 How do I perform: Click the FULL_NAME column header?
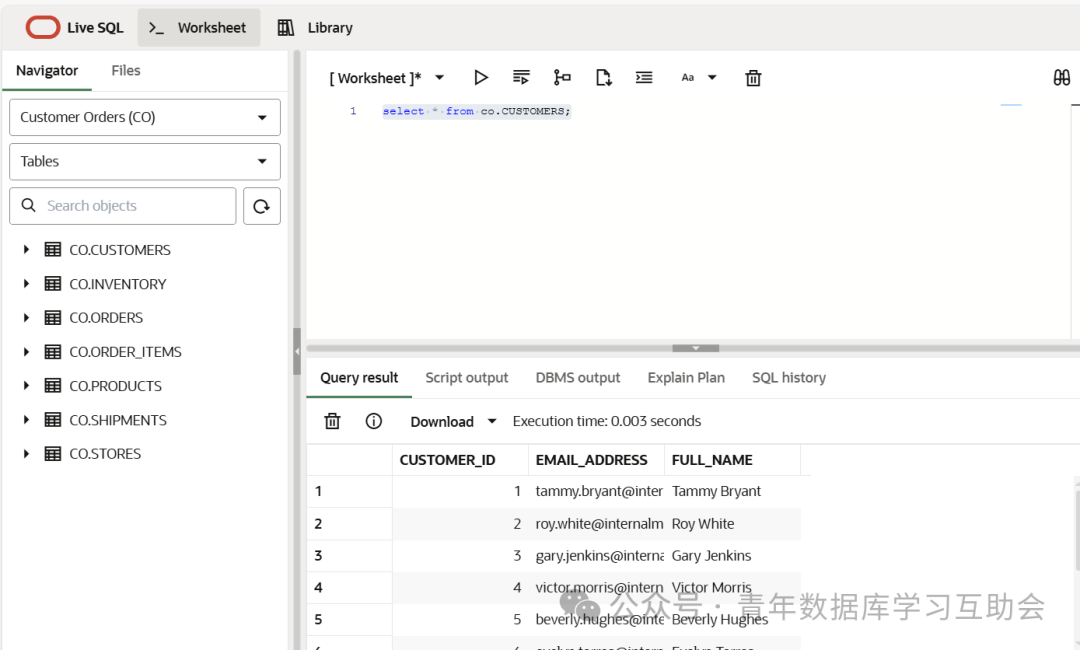click(x=732, y=460)
